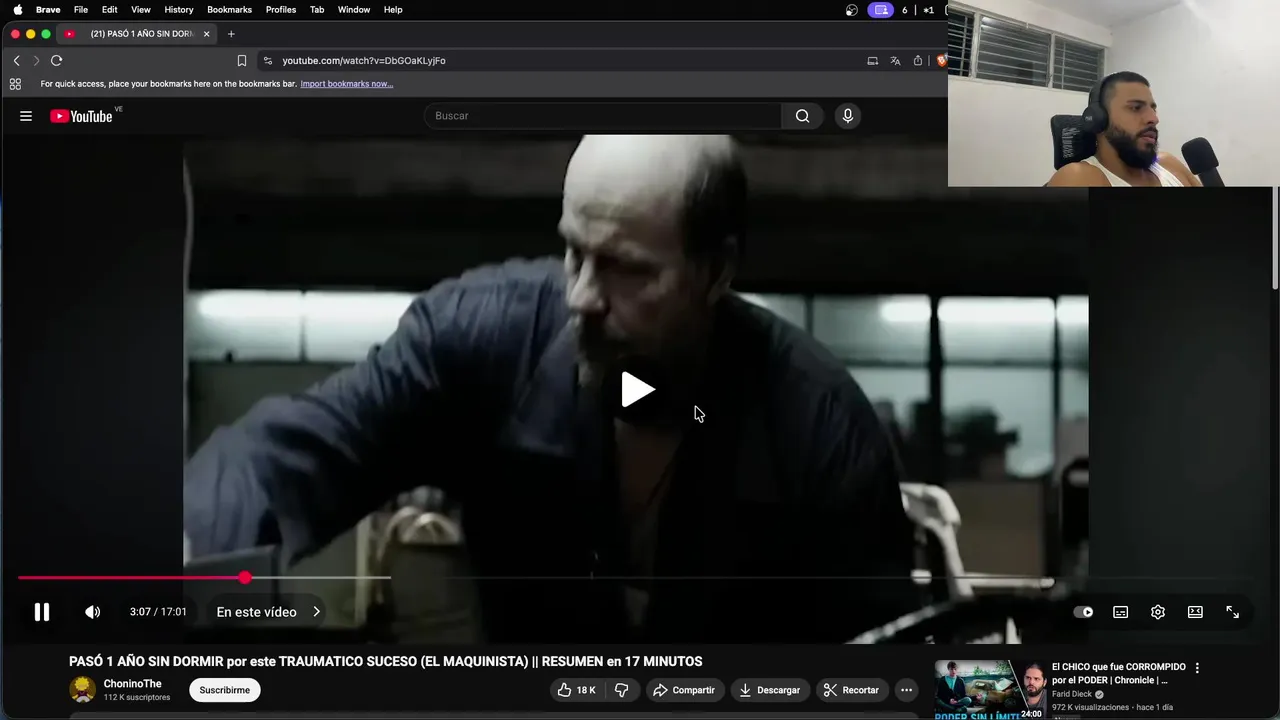Pause the video from the control bar

click(x=42, y=612)
